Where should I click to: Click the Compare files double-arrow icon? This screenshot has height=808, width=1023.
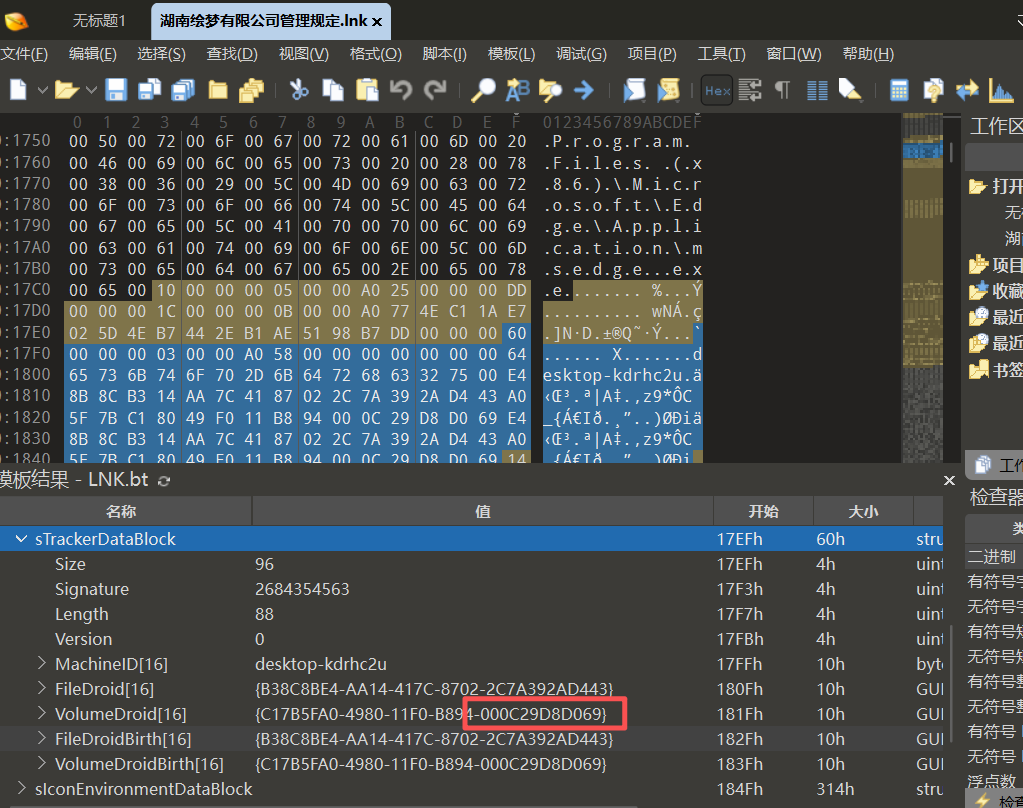[967, 90]
